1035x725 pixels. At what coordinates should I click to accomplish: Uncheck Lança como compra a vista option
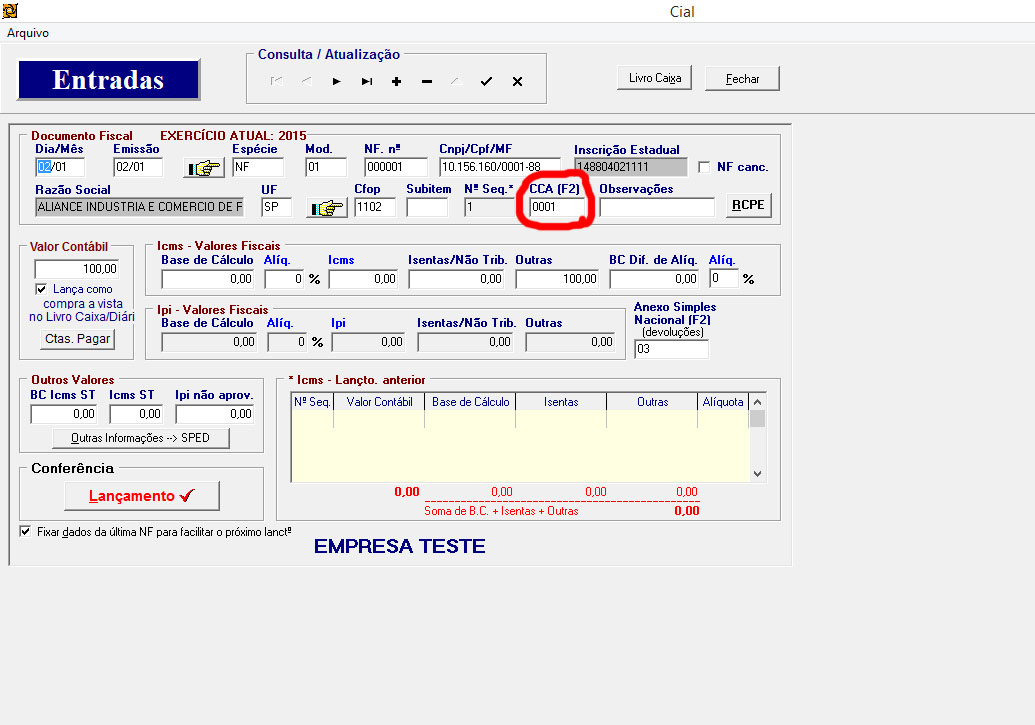41,289
